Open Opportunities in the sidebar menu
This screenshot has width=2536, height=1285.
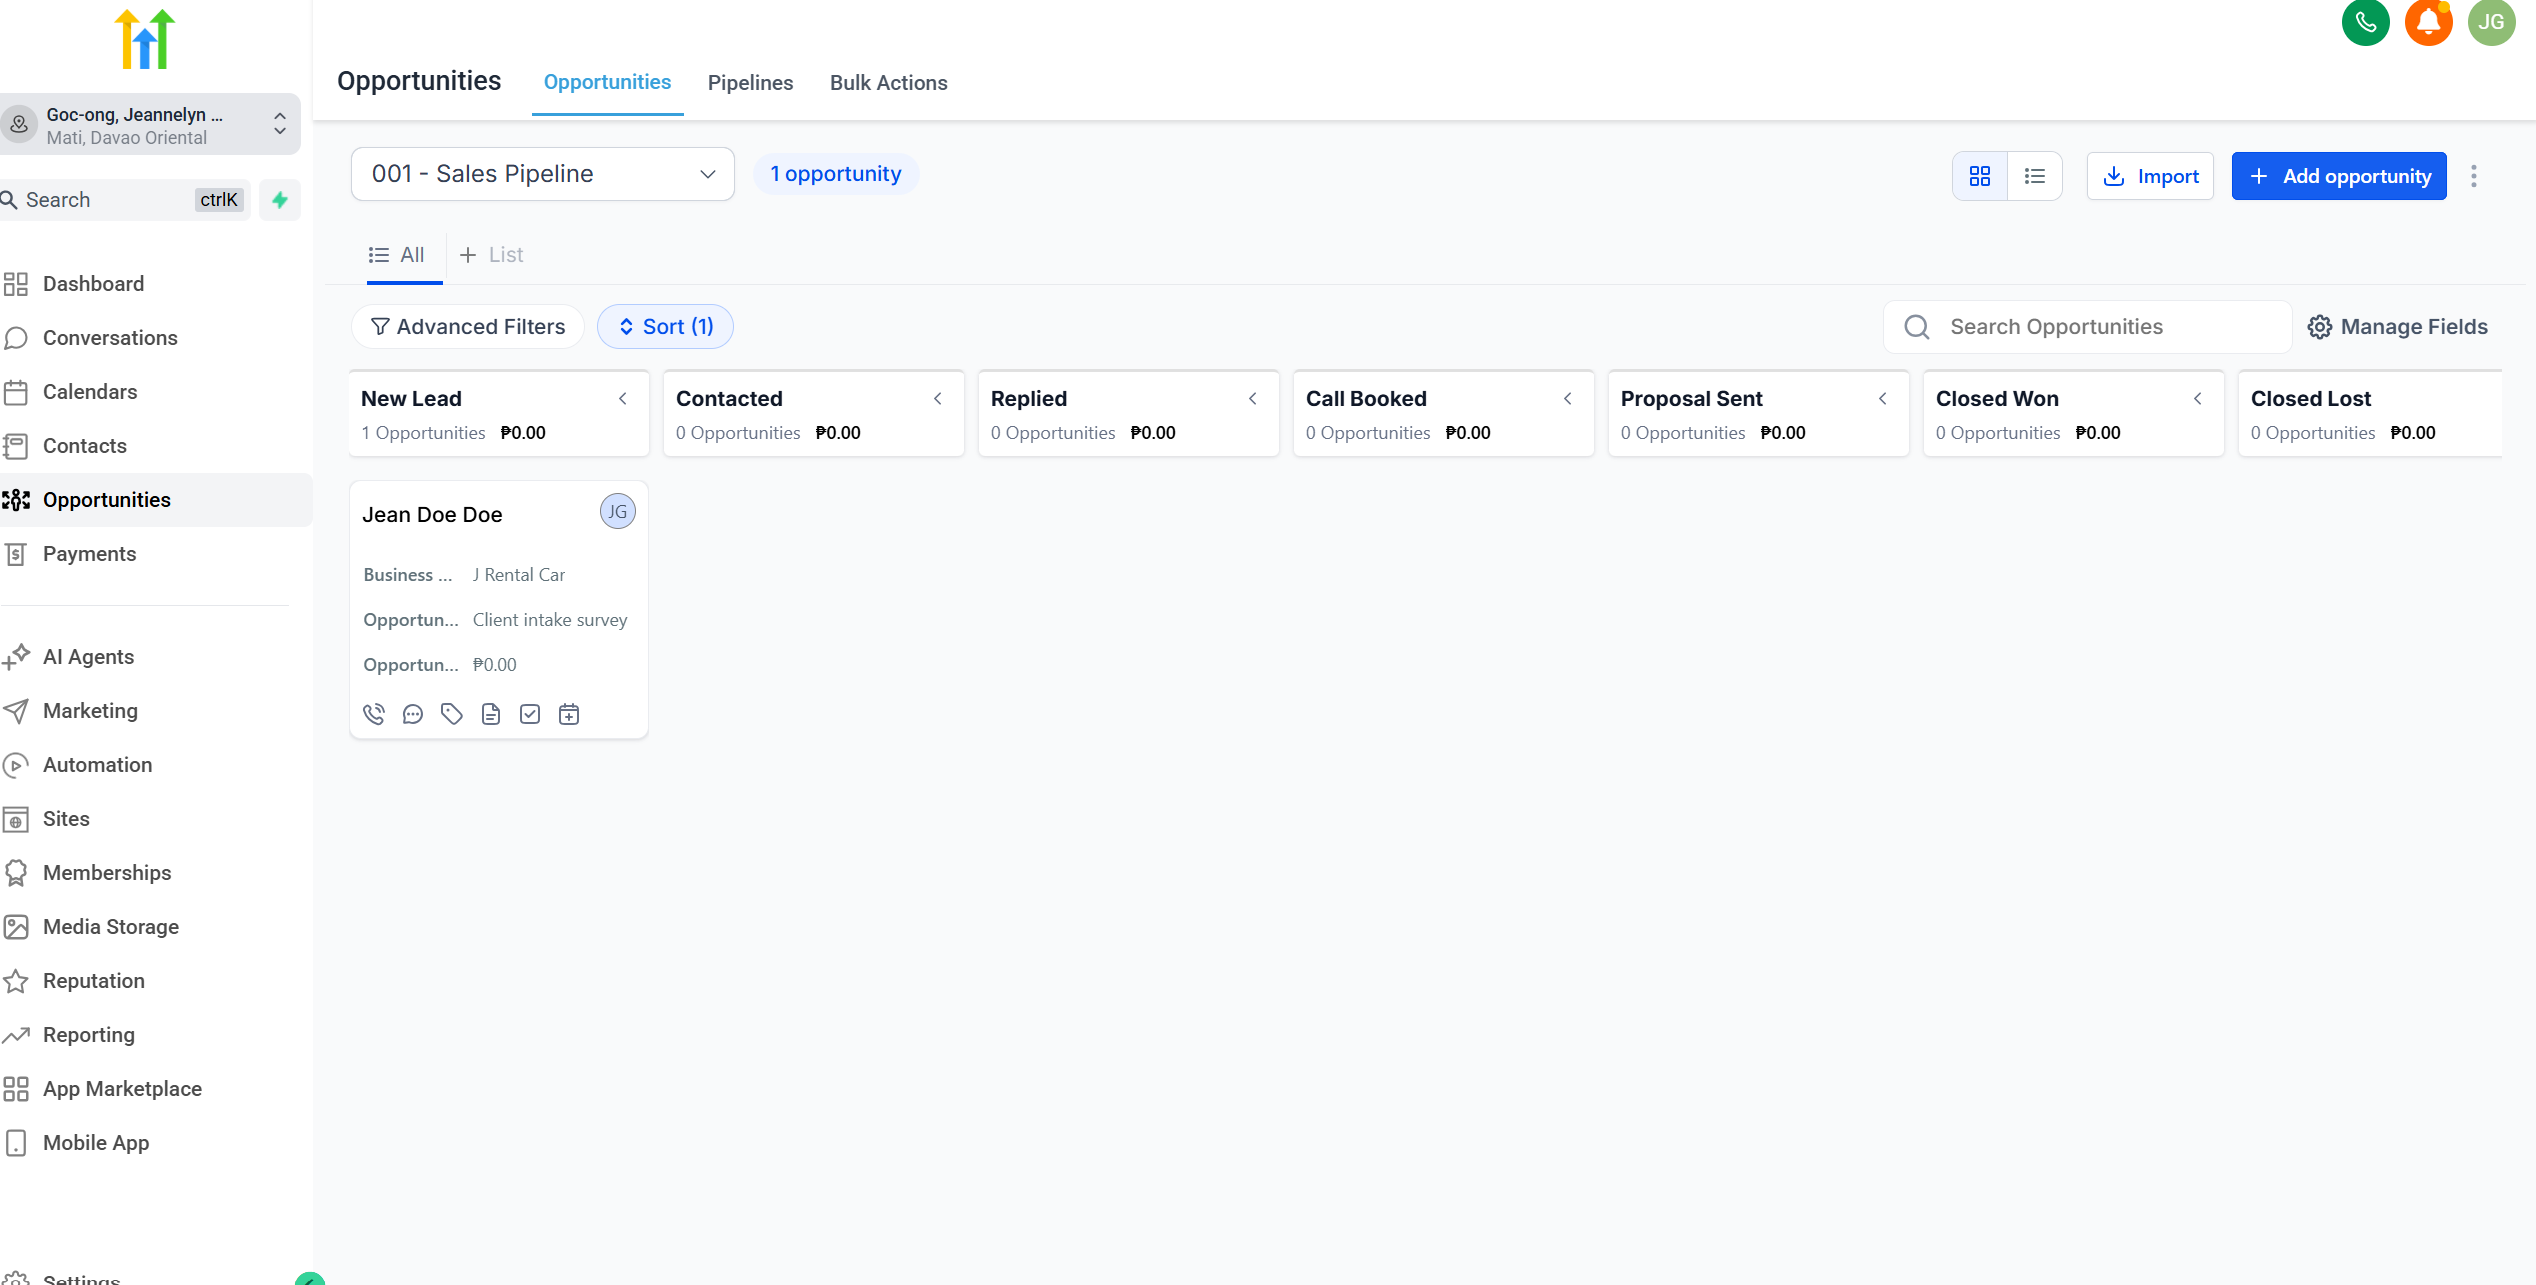tap(156, 500)
